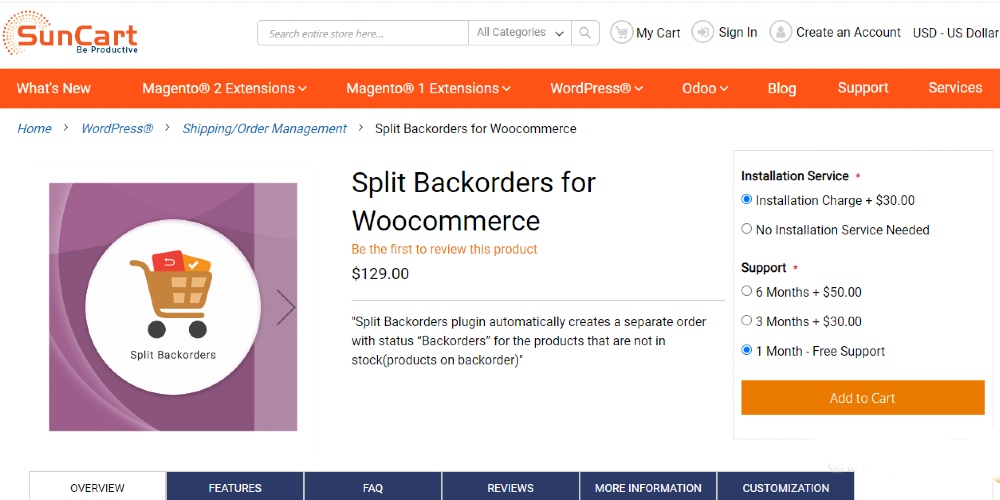Click the search magnifier icon

coord(585,33)
